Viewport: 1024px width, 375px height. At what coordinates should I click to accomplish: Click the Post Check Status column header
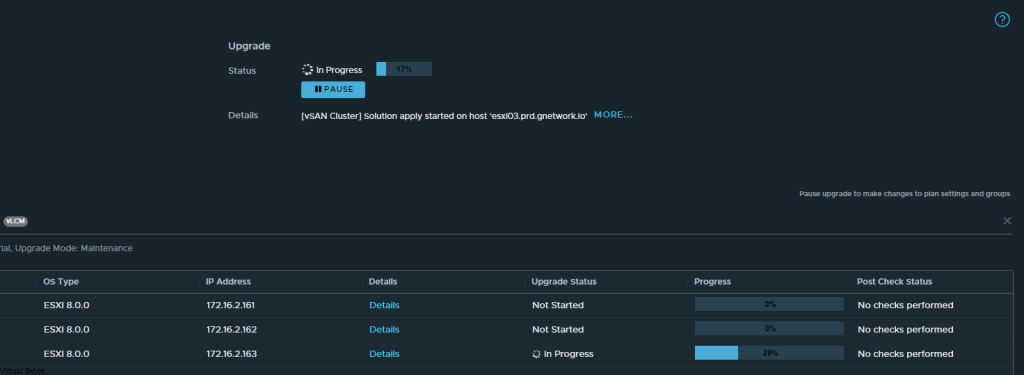click(x=895, y=282)
